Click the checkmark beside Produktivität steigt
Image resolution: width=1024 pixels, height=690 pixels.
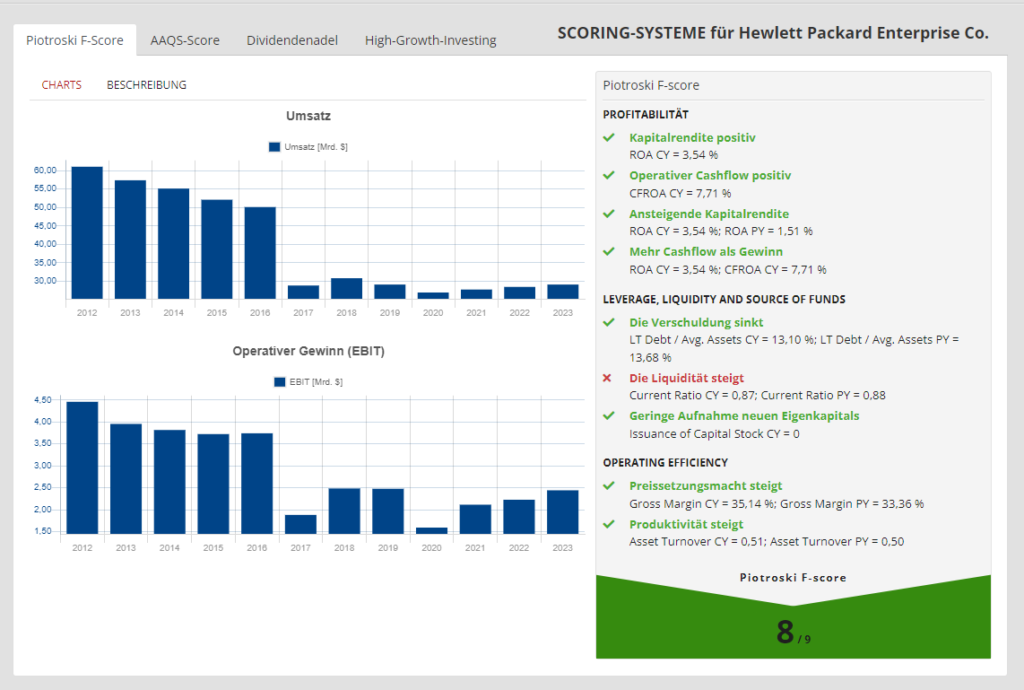(x=608, y=524)
